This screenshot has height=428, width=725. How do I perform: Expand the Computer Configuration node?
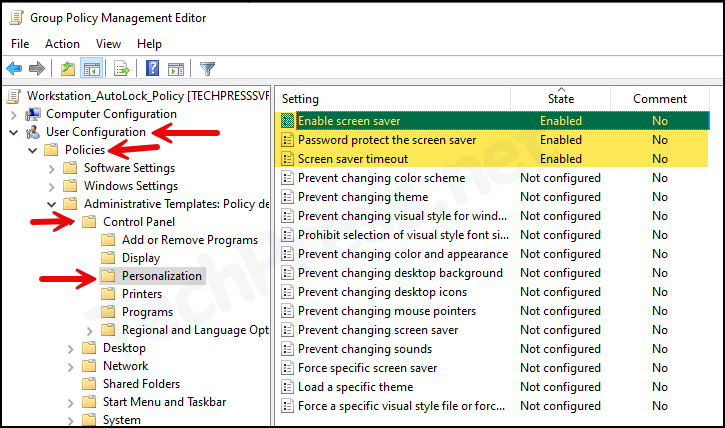click(x=13, y=115)
